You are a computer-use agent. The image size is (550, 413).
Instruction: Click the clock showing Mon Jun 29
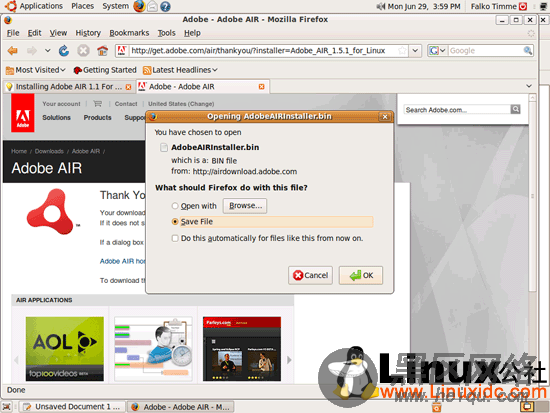click(424, 6)
